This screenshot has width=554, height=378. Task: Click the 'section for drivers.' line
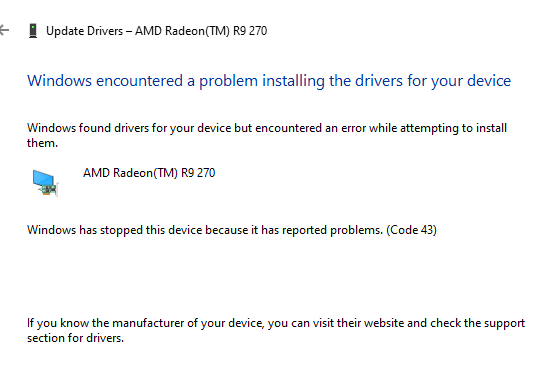[75, 338]
